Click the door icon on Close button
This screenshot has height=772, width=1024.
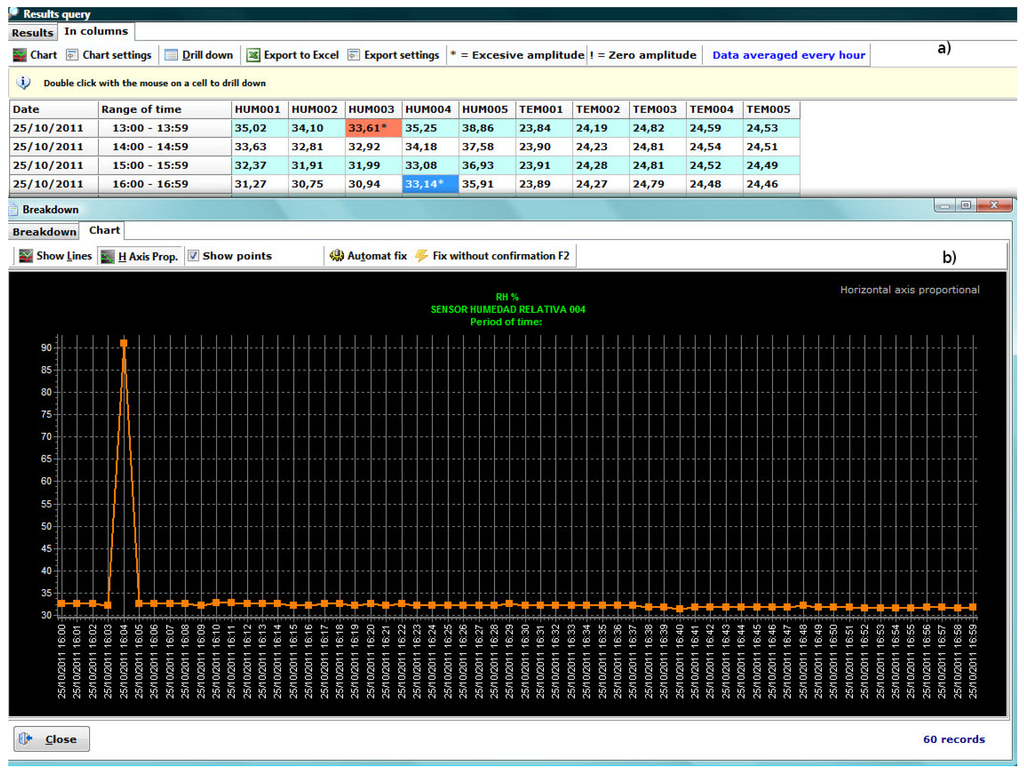[x=25, y=739]
